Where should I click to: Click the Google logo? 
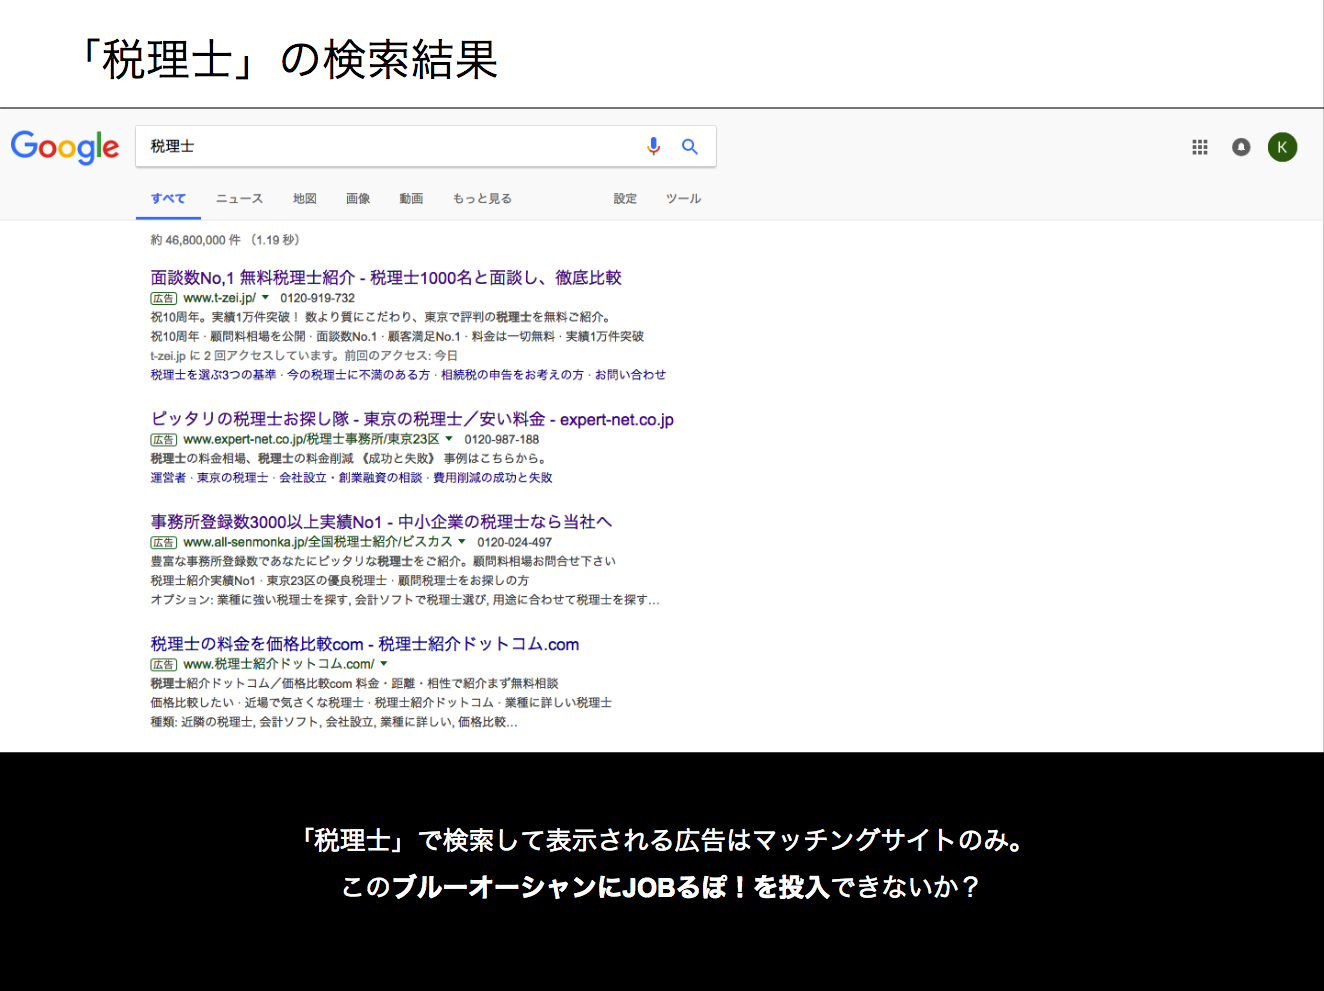[65, 147]
